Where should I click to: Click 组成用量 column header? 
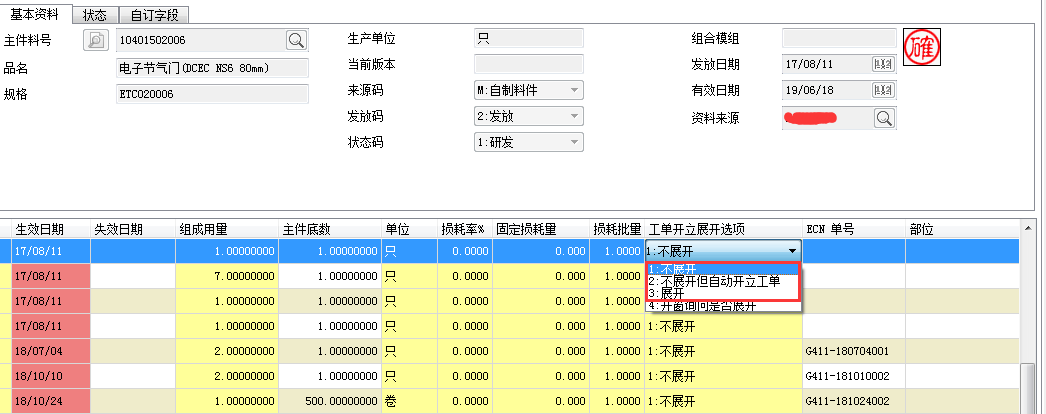[227, 229]
